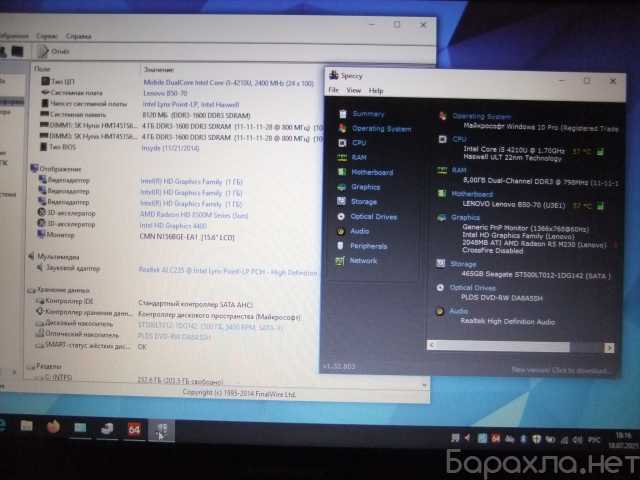640x480 pixels.
Task: Click the taskbar clock
Action: pyautogui.click(x=624, y=440)
